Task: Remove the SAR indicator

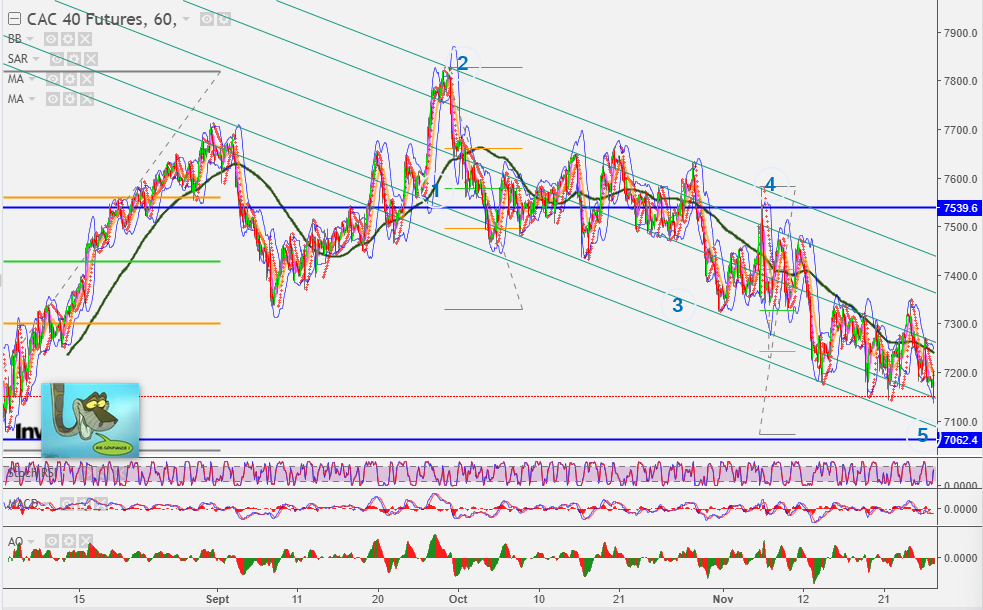Action: (91, 59)
